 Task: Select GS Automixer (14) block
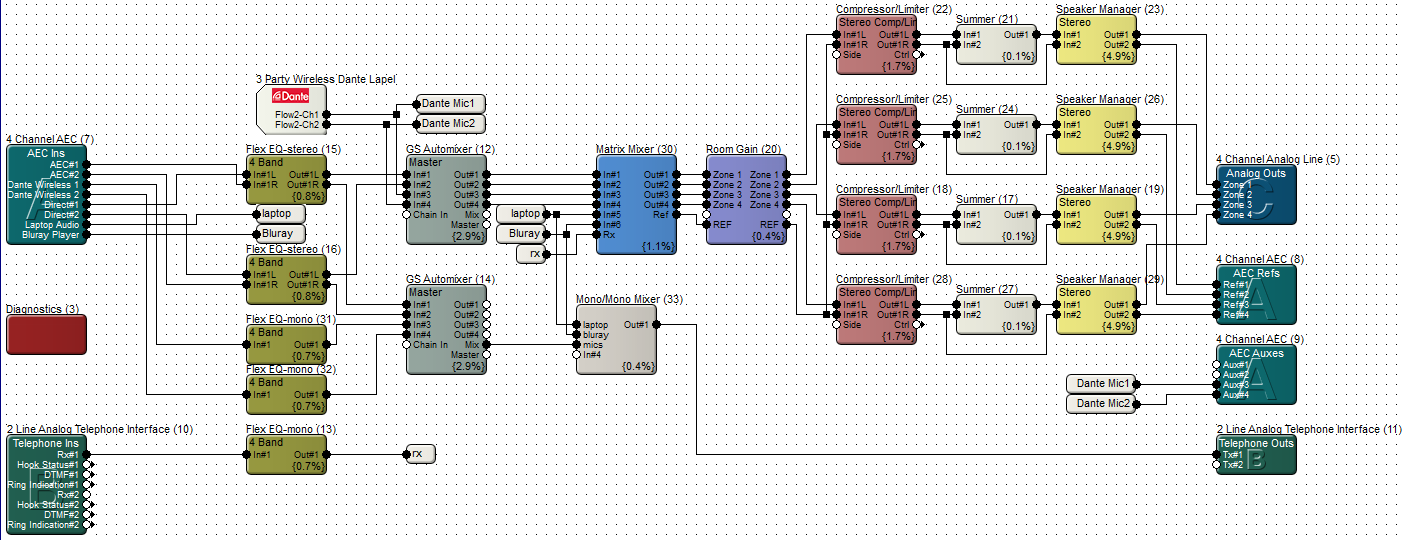(446, 329)
